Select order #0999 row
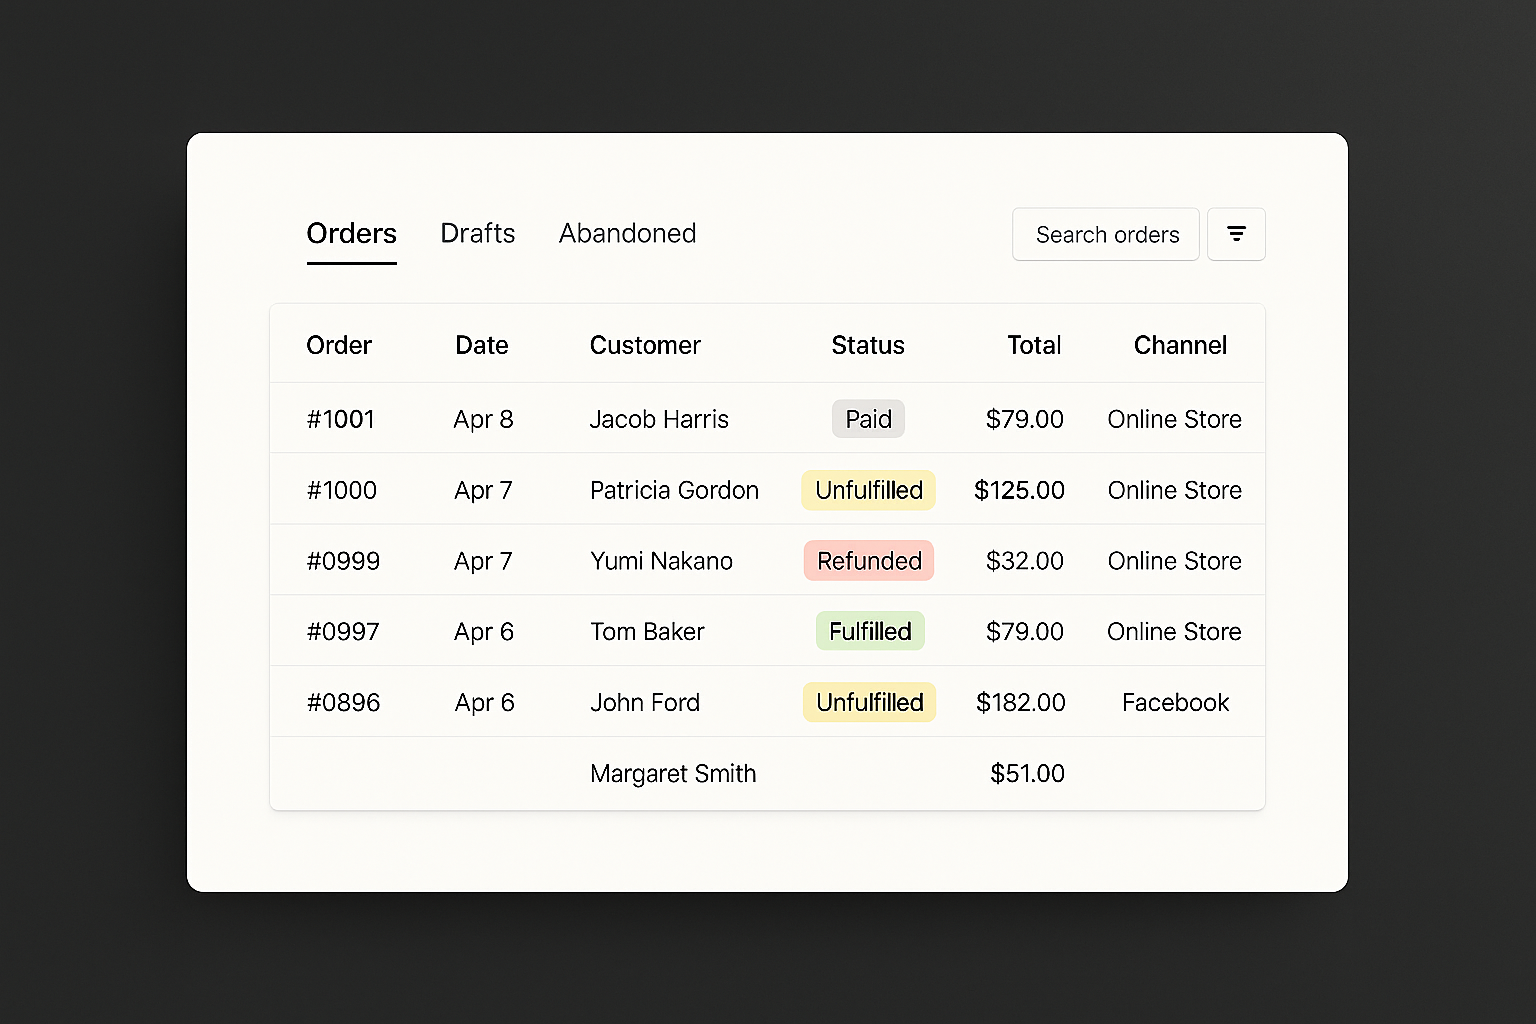This screenshot has height=1024, width=1536. [x=343, y=561]
